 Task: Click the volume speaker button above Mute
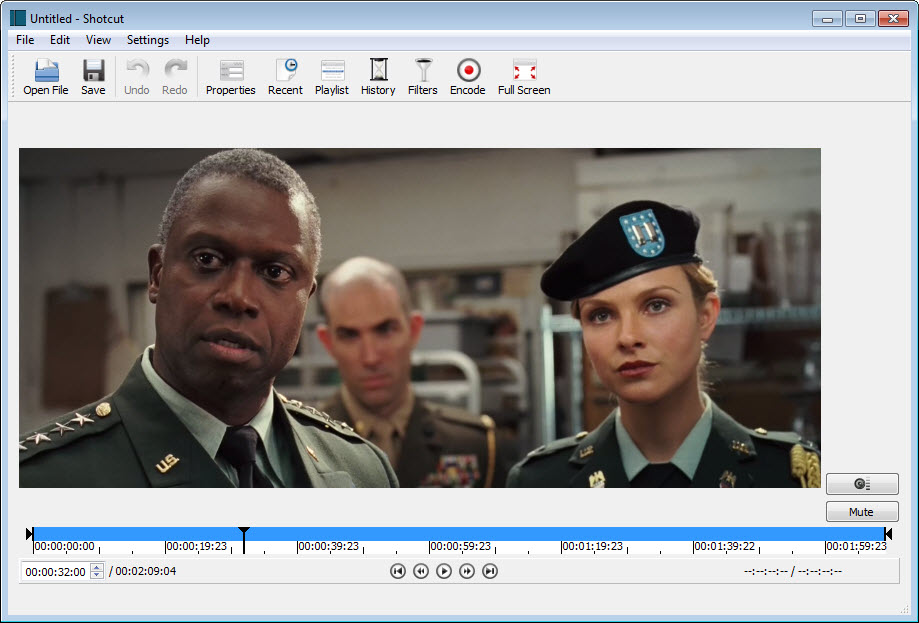coord(862,484)
